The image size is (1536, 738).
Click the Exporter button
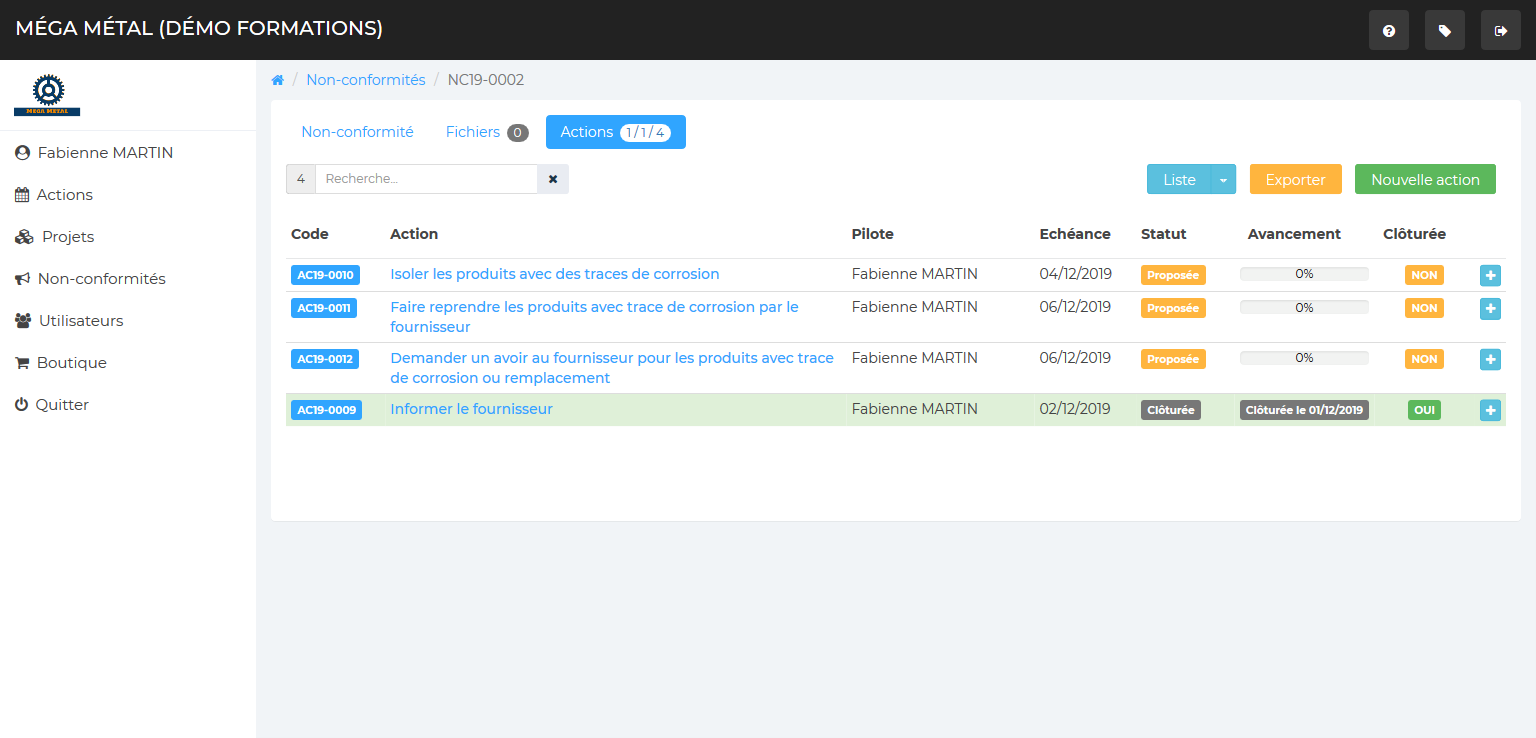coord(1295,180)
